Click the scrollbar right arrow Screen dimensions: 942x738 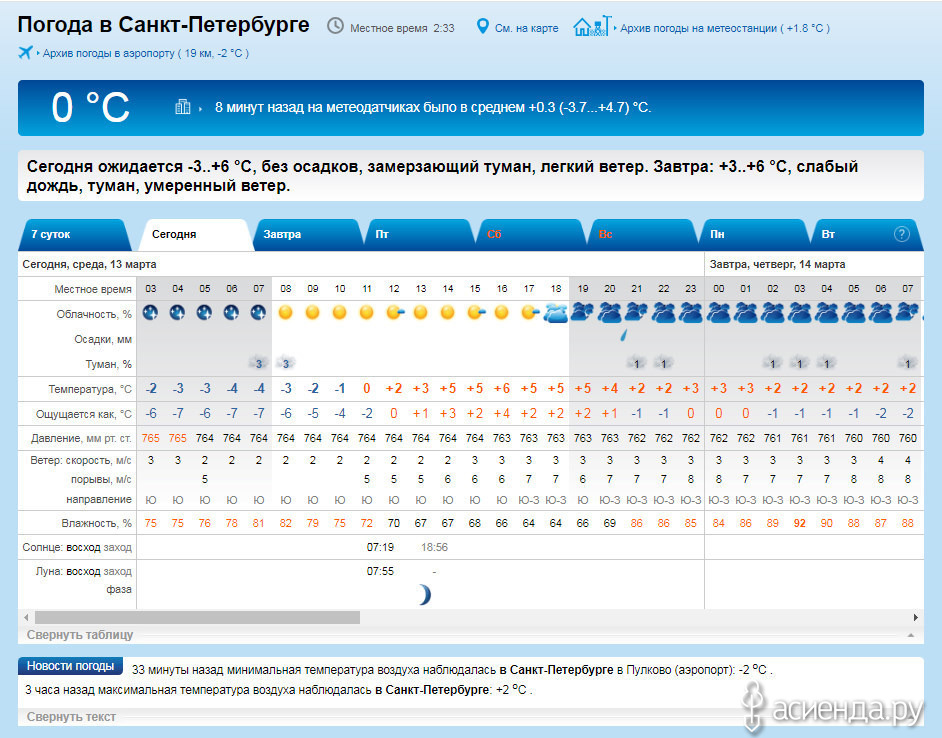(x=916, y=617)
